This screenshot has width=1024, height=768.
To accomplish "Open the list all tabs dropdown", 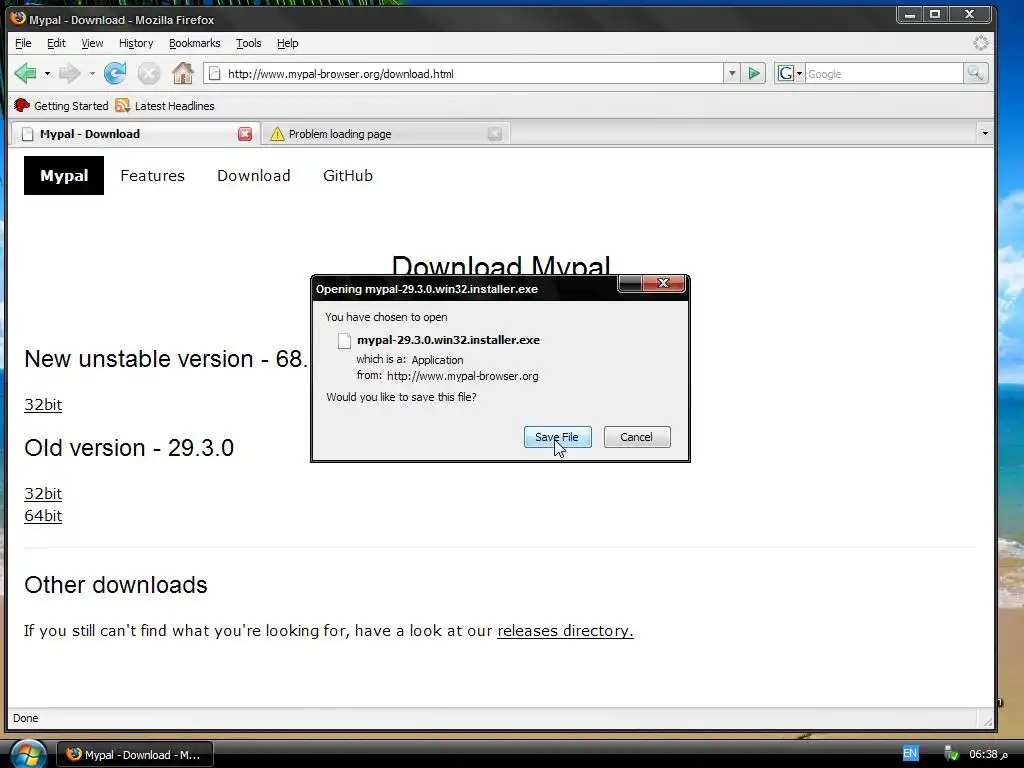I will coord(985,134).
